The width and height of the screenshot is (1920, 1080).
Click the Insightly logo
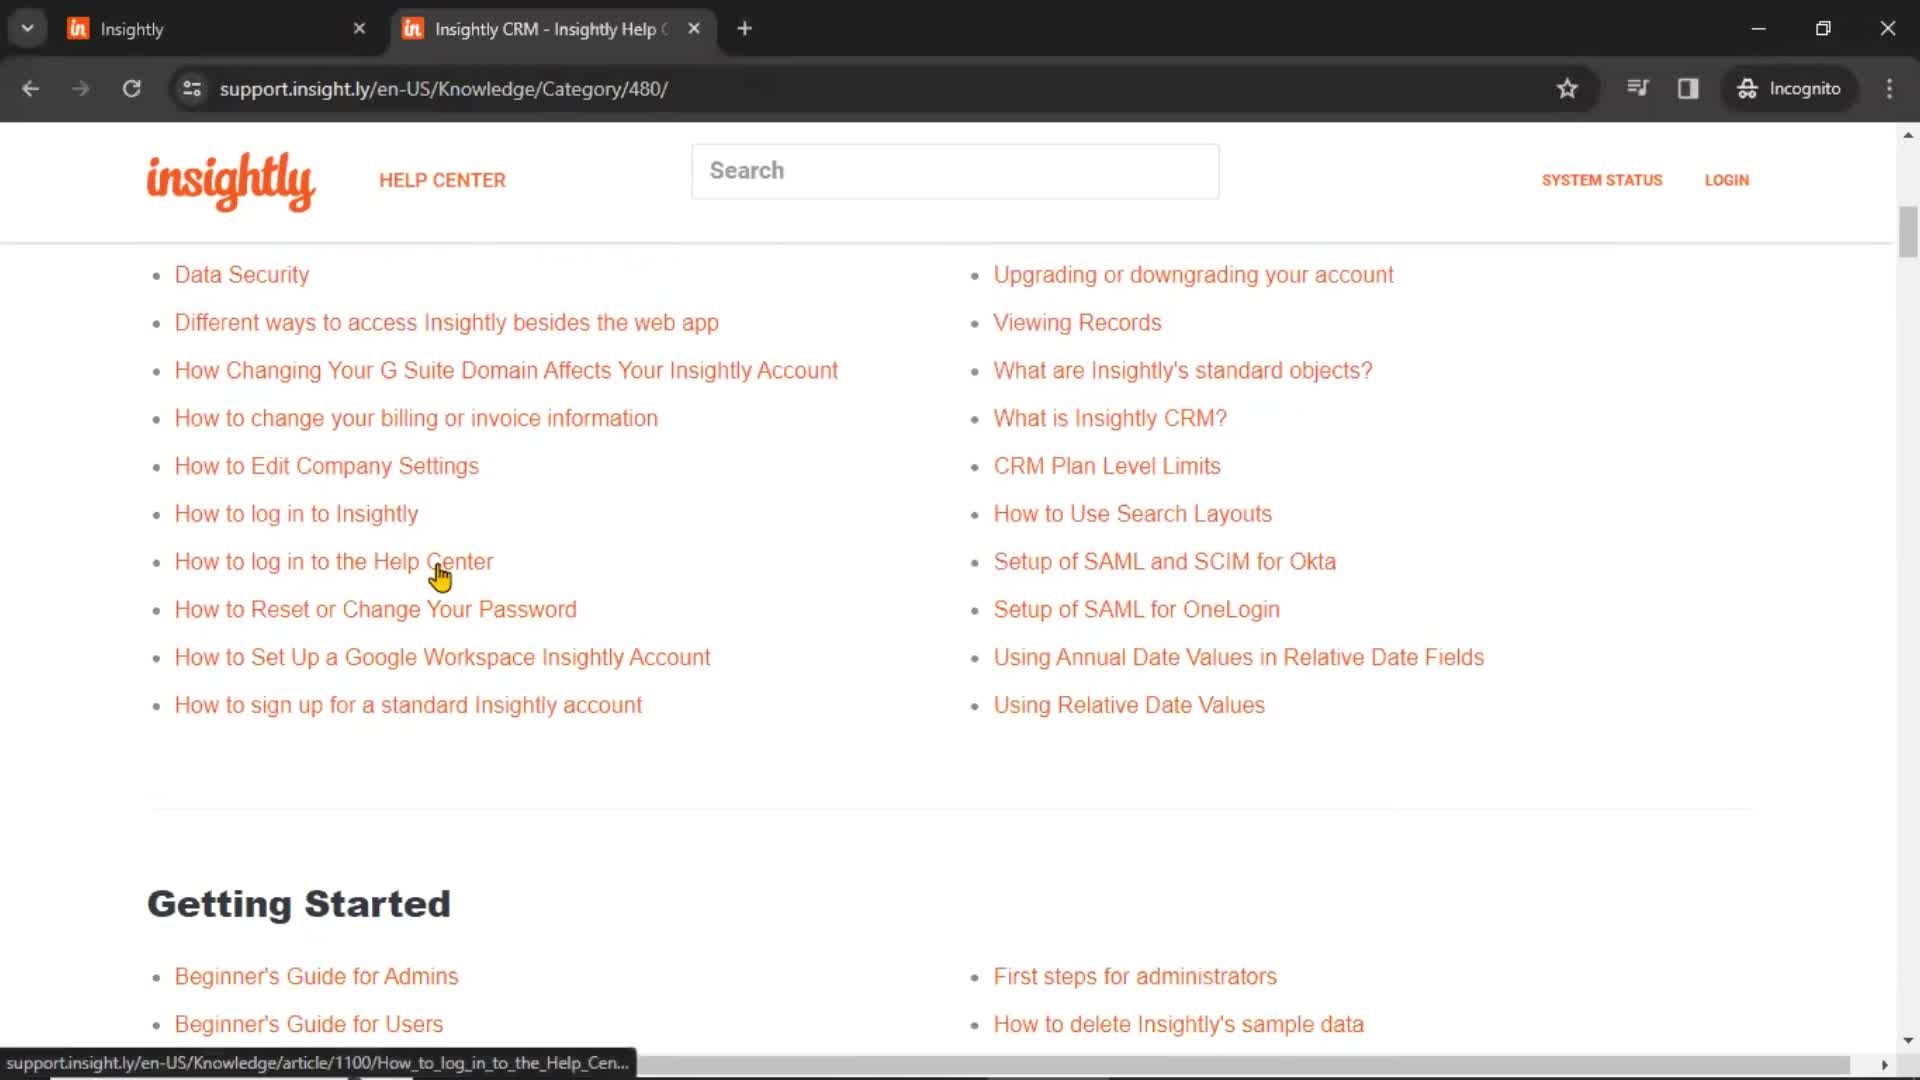(231, 181)
